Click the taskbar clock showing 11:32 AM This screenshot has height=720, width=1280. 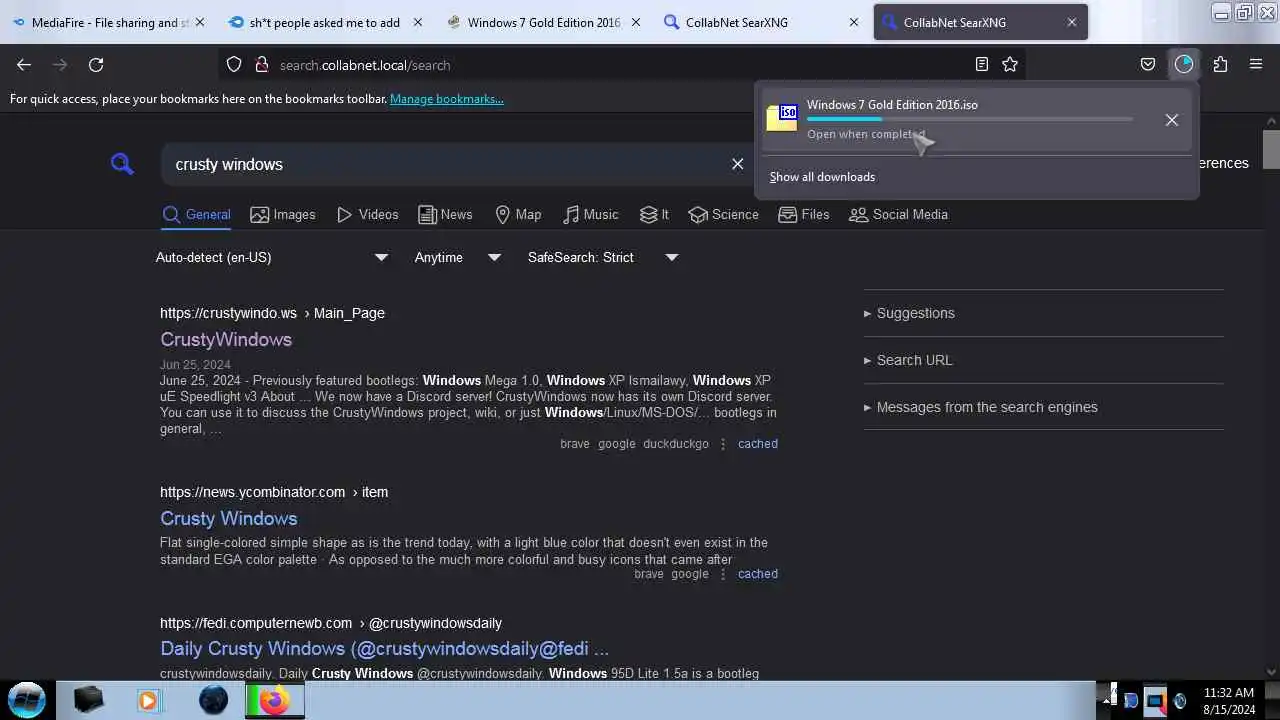1229,701
